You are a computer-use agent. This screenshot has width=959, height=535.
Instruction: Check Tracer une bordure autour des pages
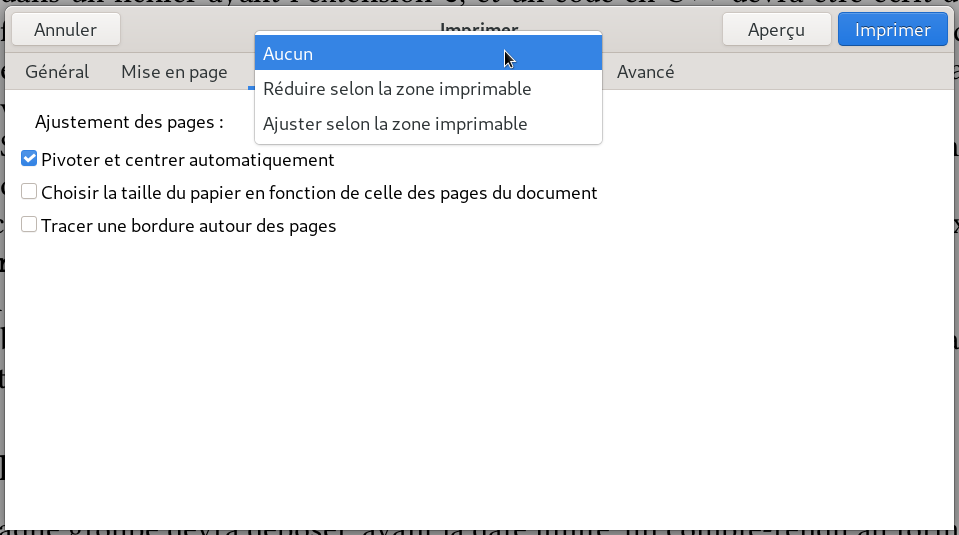[x=29, y=224]
